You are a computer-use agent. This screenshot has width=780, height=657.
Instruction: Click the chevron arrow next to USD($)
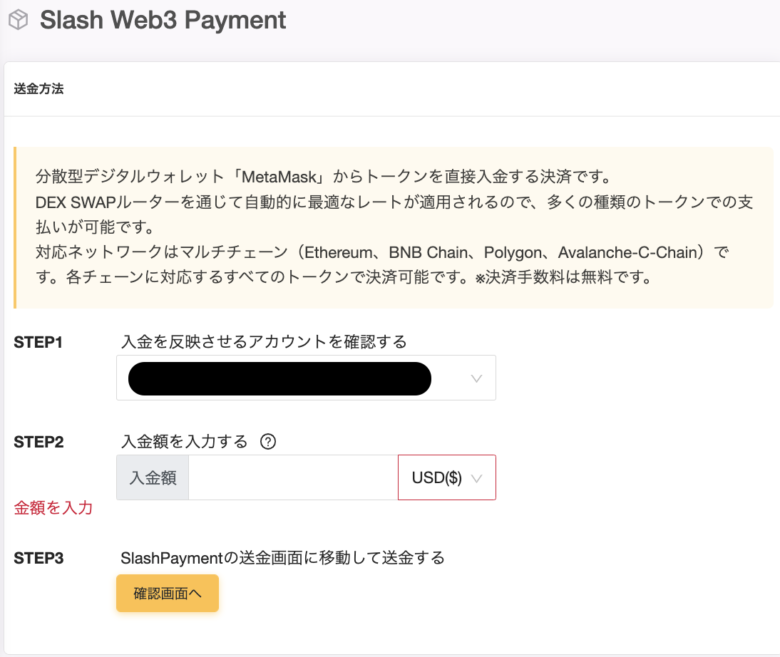point(476,478)
